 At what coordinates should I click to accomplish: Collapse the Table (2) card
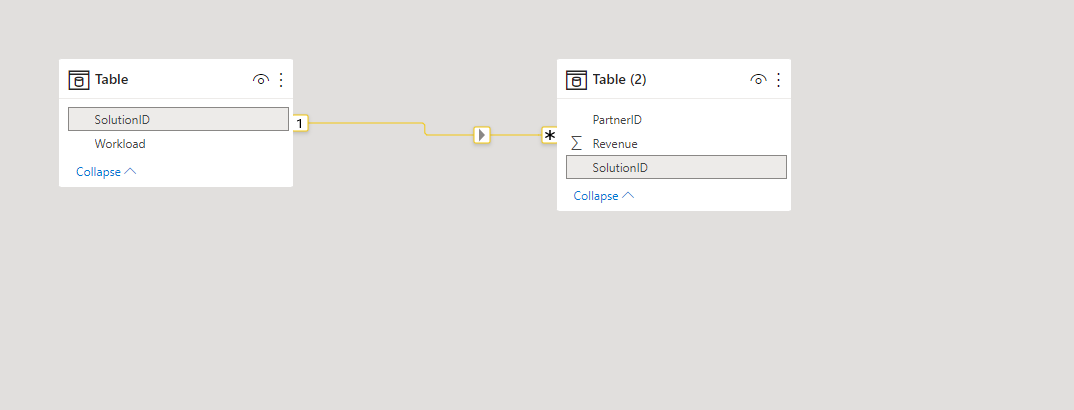pyautogui.click(x=603, y=196)
